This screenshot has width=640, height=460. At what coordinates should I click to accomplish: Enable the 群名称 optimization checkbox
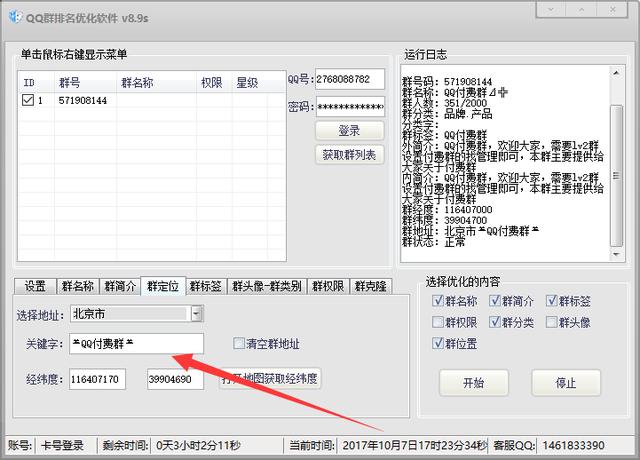click(438, 301)
